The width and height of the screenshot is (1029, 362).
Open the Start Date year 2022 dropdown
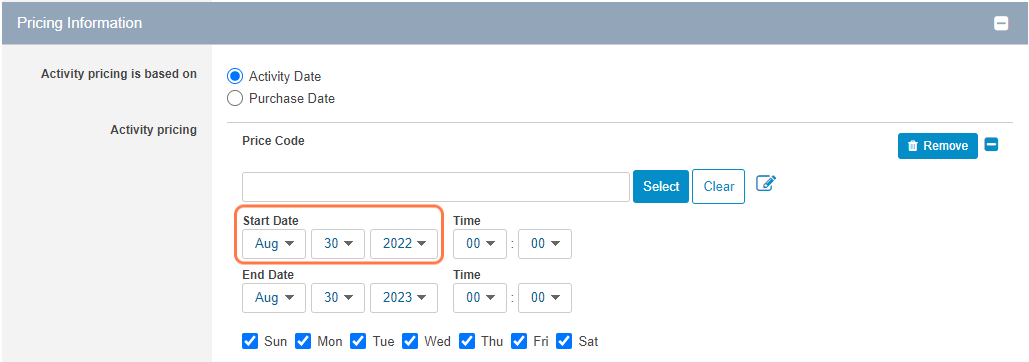[x=404, y=243]
